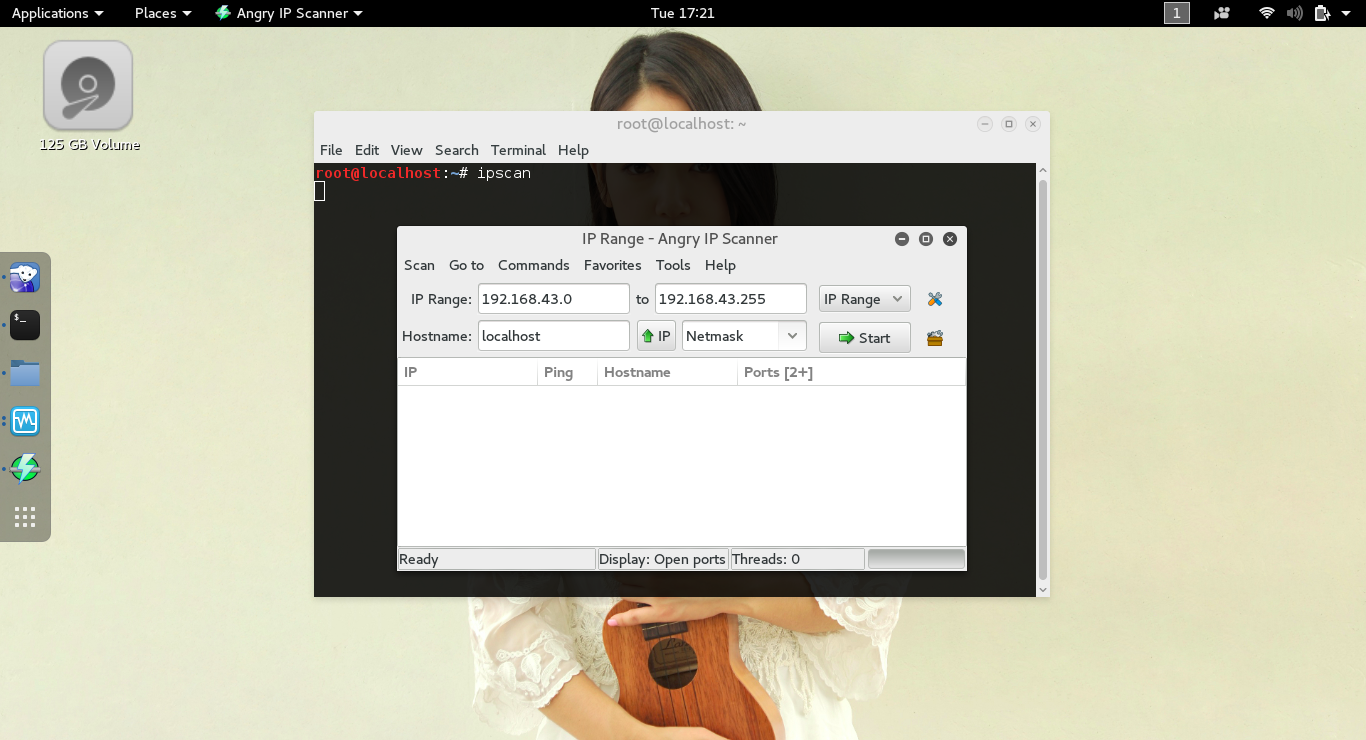The height and width of the screenshot is (740, 1366).
Task: Select the 125 GB Volume desktop icon
Action: pyautogui.click(x=89, y=97)
